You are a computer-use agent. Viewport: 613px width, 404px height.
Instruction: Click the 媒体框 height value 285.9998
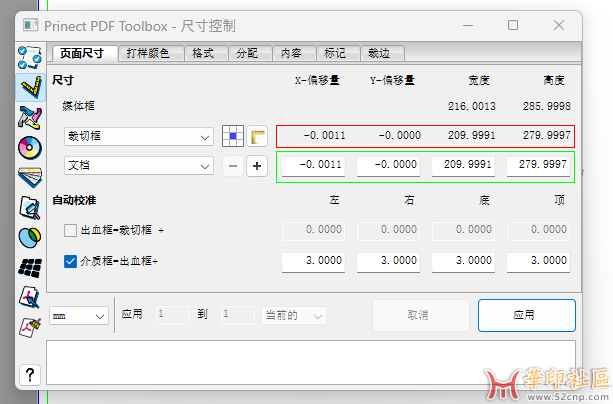point(547,106)
